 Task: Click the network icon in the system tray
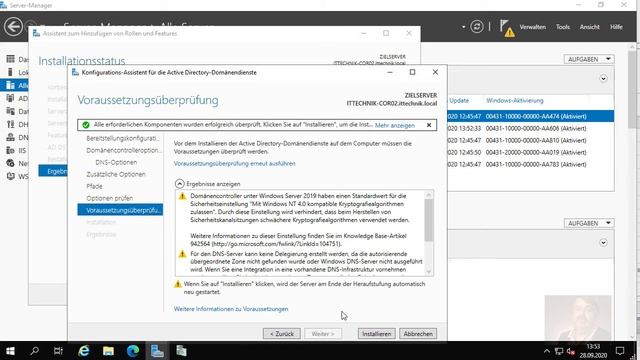pyautogui.click(x=559, y=351)
